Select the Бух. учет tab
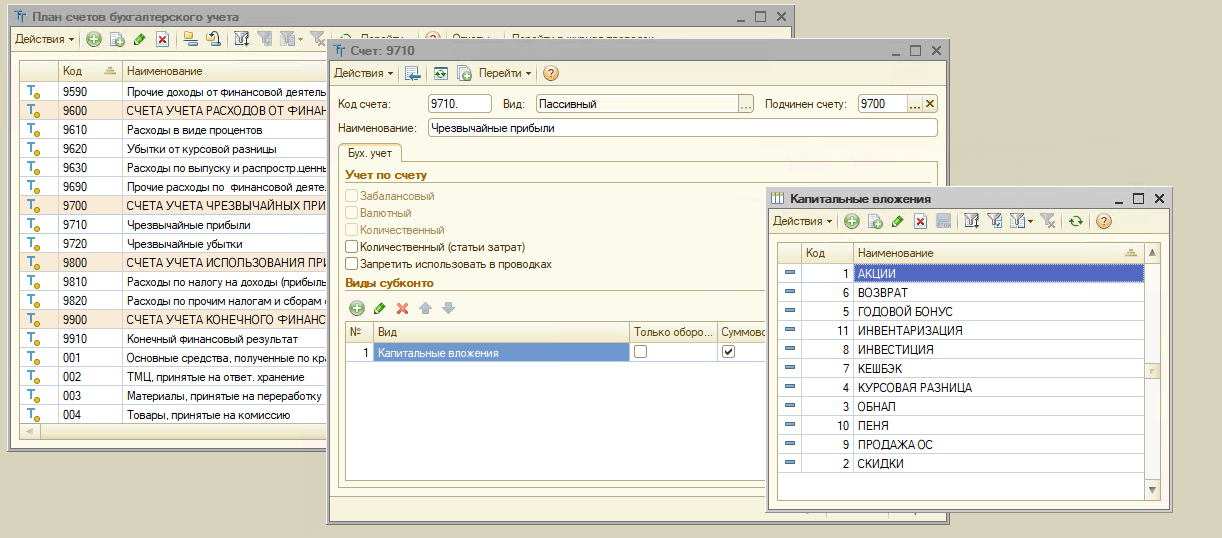Screen dimensions: 1222x538 click(x=370, y=153)
